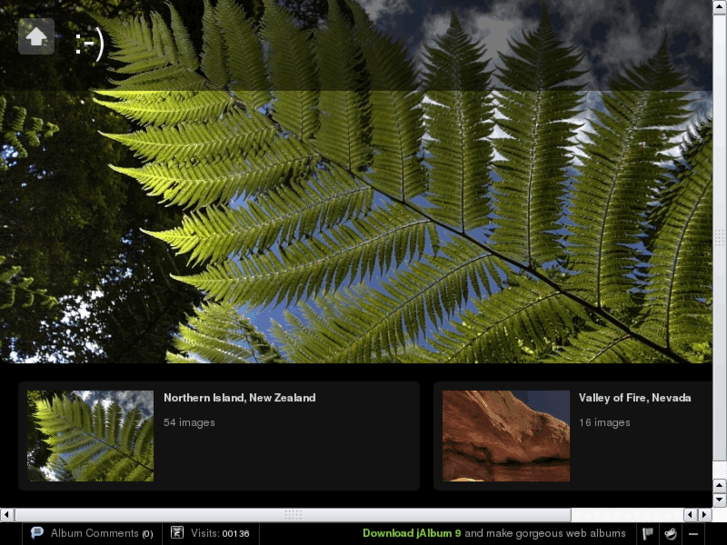Click the up-arrow home button
This screenshot has height=545, width=727.
tap(36, 37)
